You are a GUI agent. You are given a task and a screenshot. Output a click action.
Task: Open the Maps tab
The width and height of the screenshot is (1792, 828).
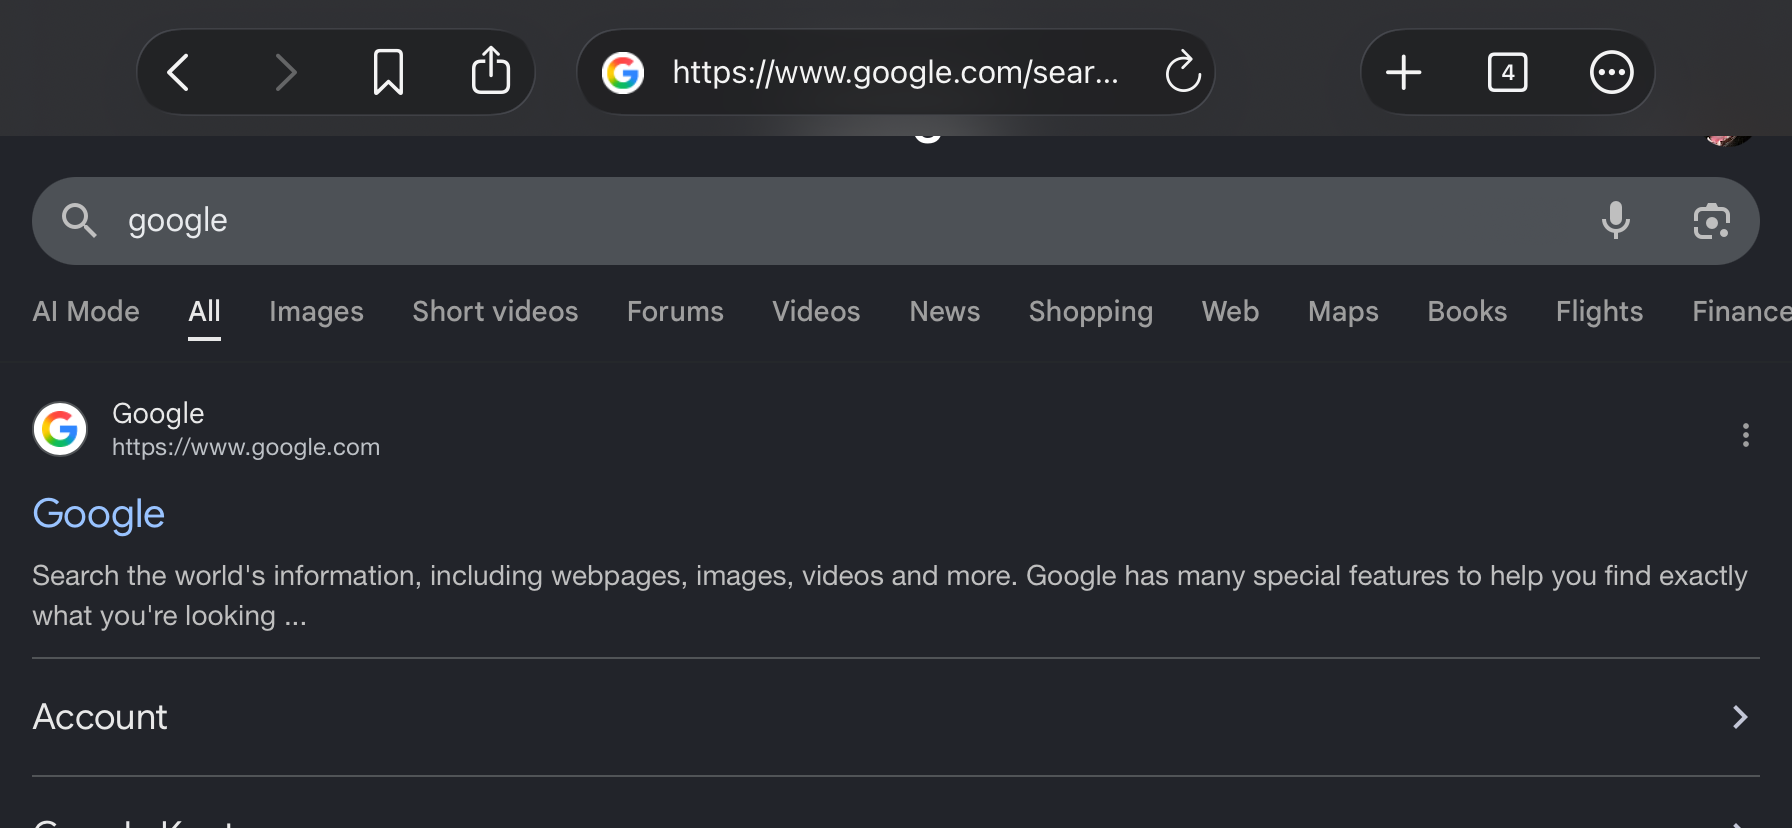click(x=1343, y=312)
